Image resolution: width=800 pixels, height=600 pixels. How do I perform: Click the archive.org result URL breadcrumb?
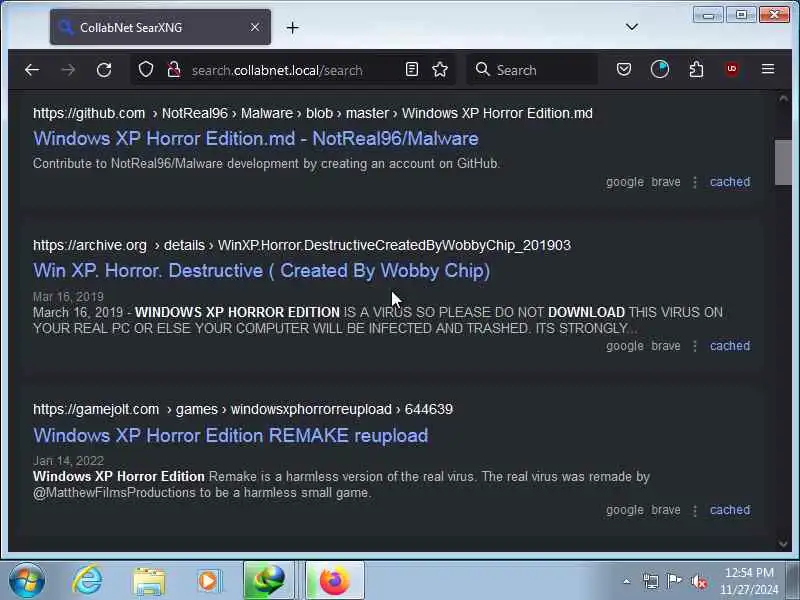pos(302,245)
